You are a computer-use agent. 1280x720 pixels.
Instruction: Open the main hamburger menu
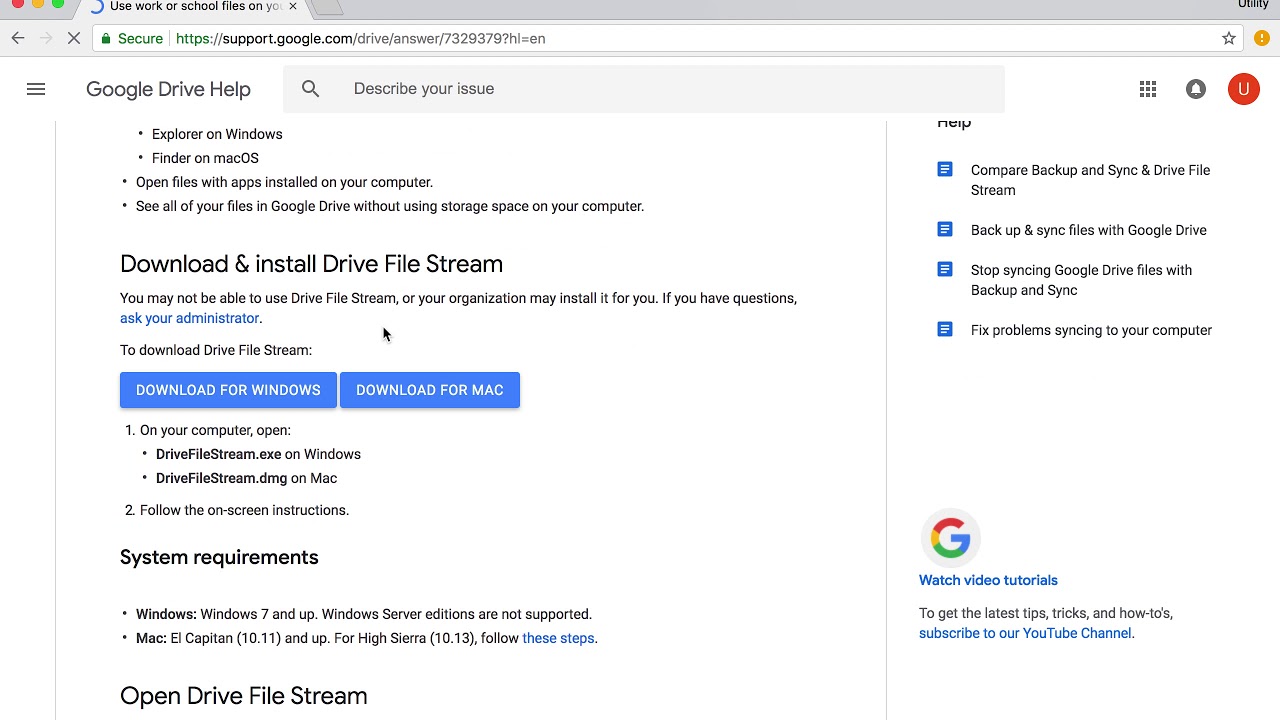(36, 90)
